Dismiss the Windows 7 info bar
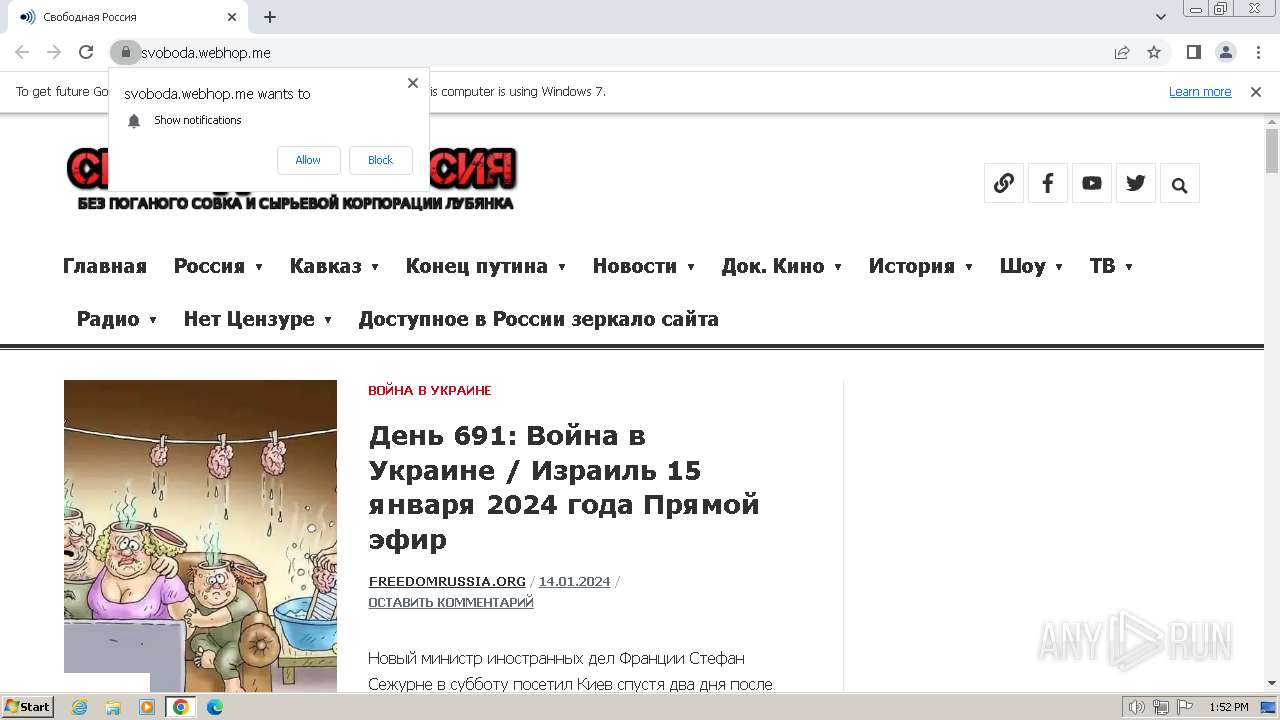This screenshot has width=1280, height=720. tap(1256, 92)
